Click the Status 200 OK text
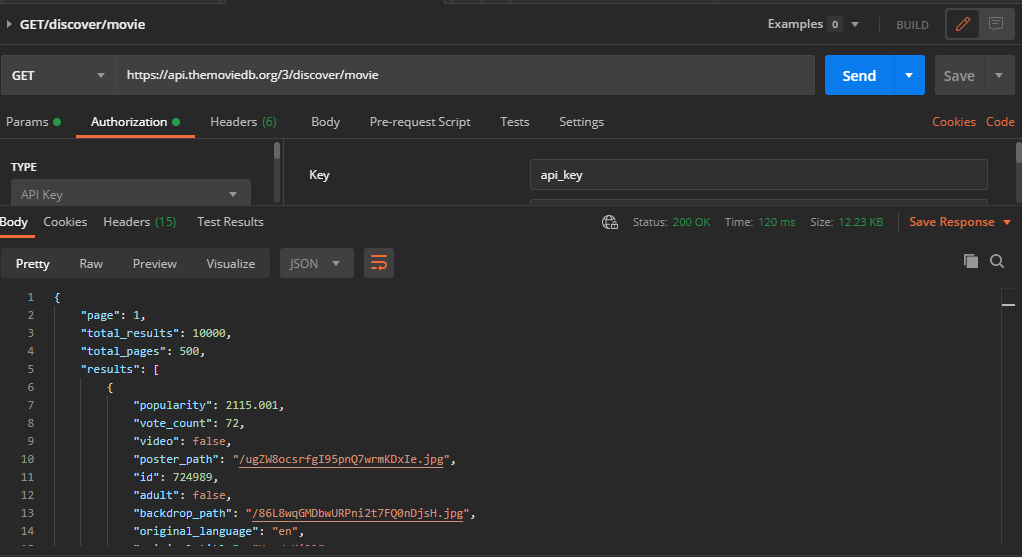The height and width of the screenshot is (557, 1022). (x=671, y=222)
